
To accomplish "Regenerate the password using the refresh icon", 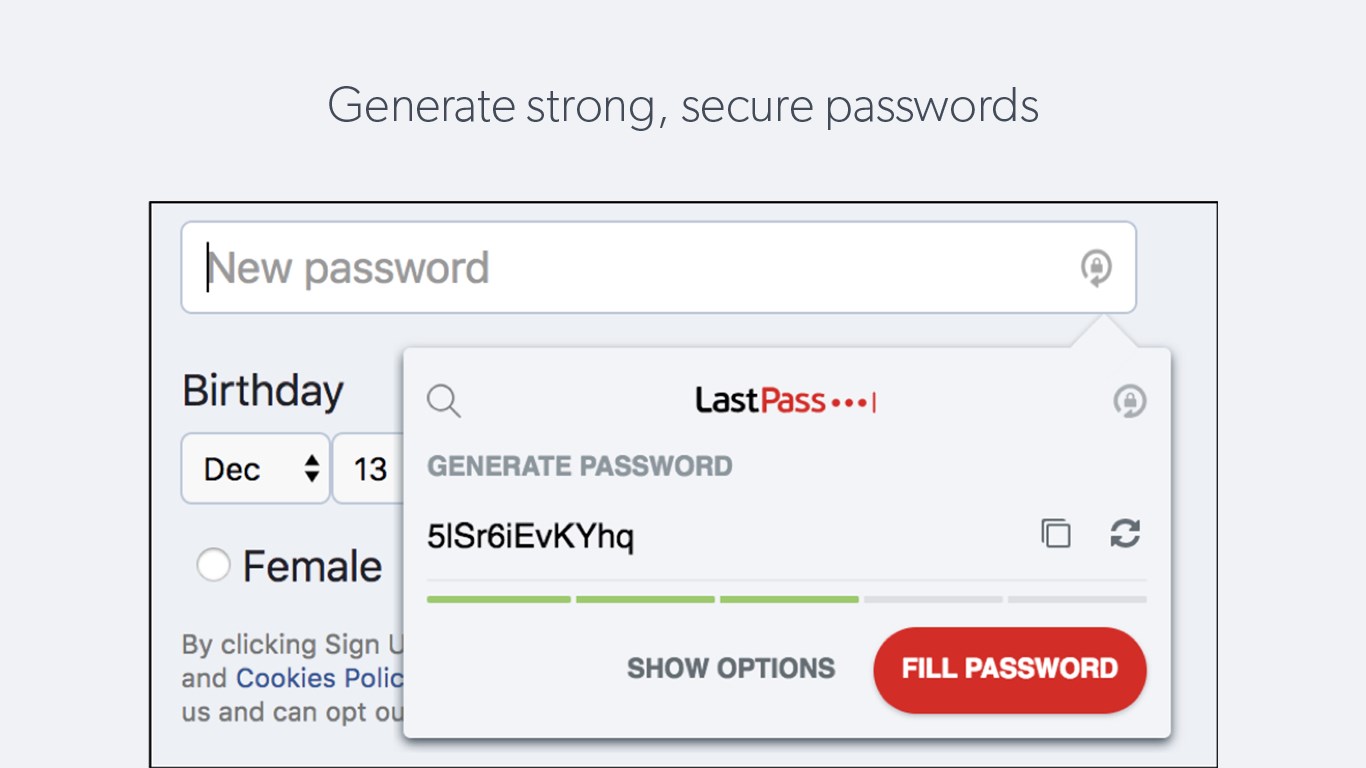I will tap(1125, 534).
